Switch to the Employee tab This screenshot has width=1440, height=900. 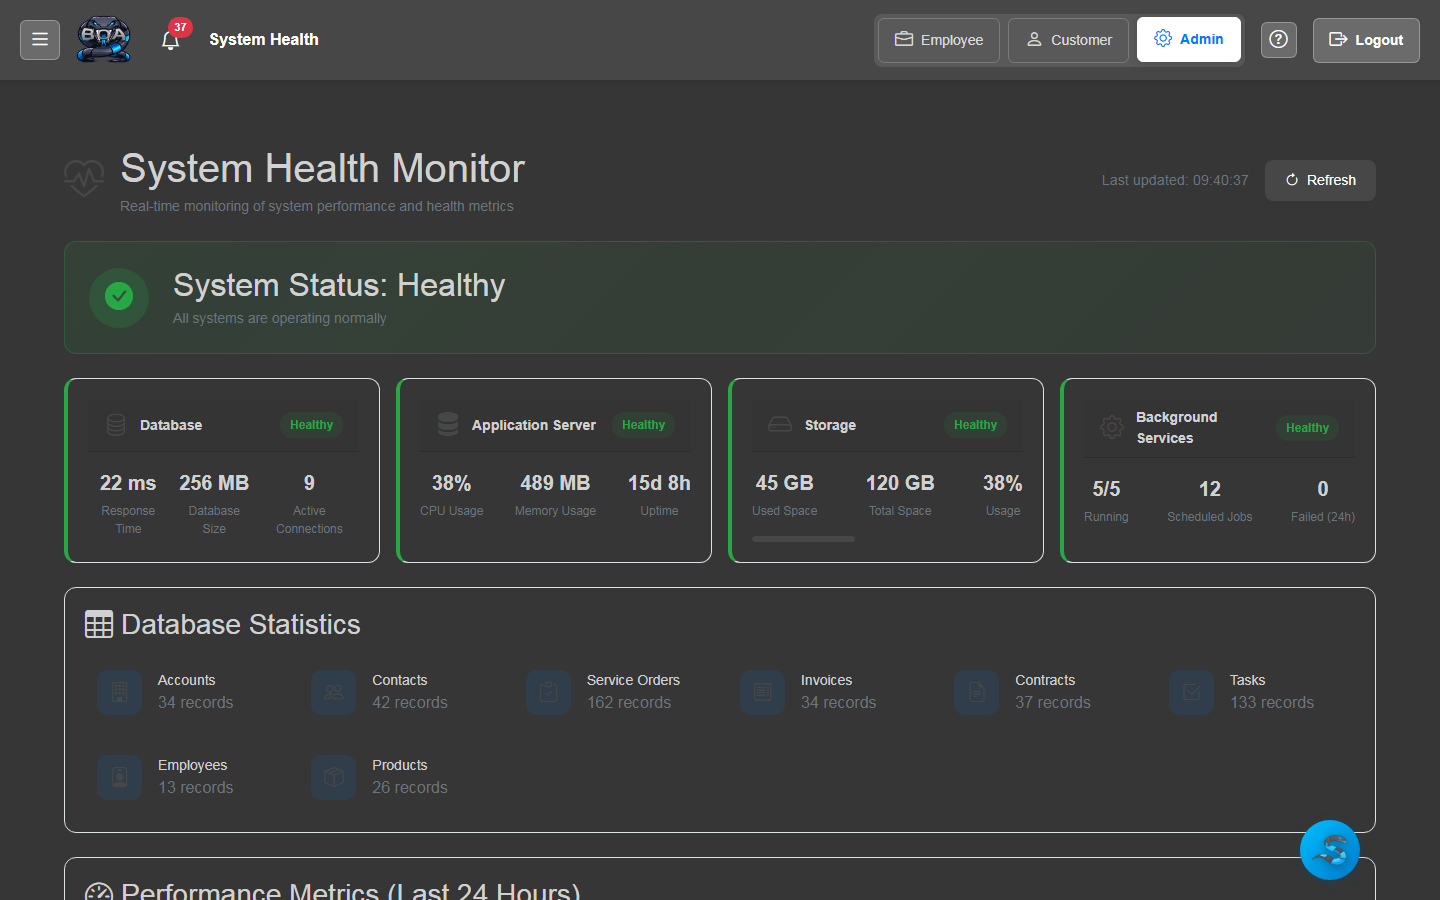click(938, 40)
